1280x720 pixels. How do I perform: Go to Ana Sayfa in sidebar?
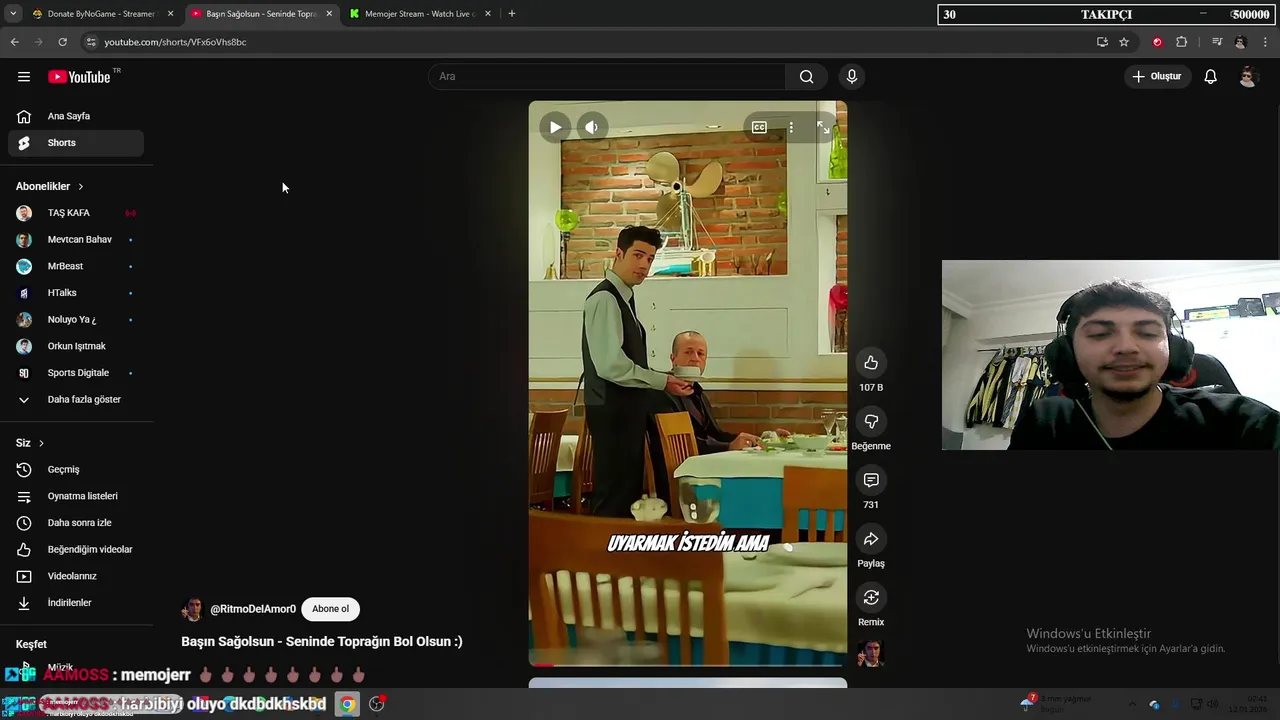pos(76,116)
